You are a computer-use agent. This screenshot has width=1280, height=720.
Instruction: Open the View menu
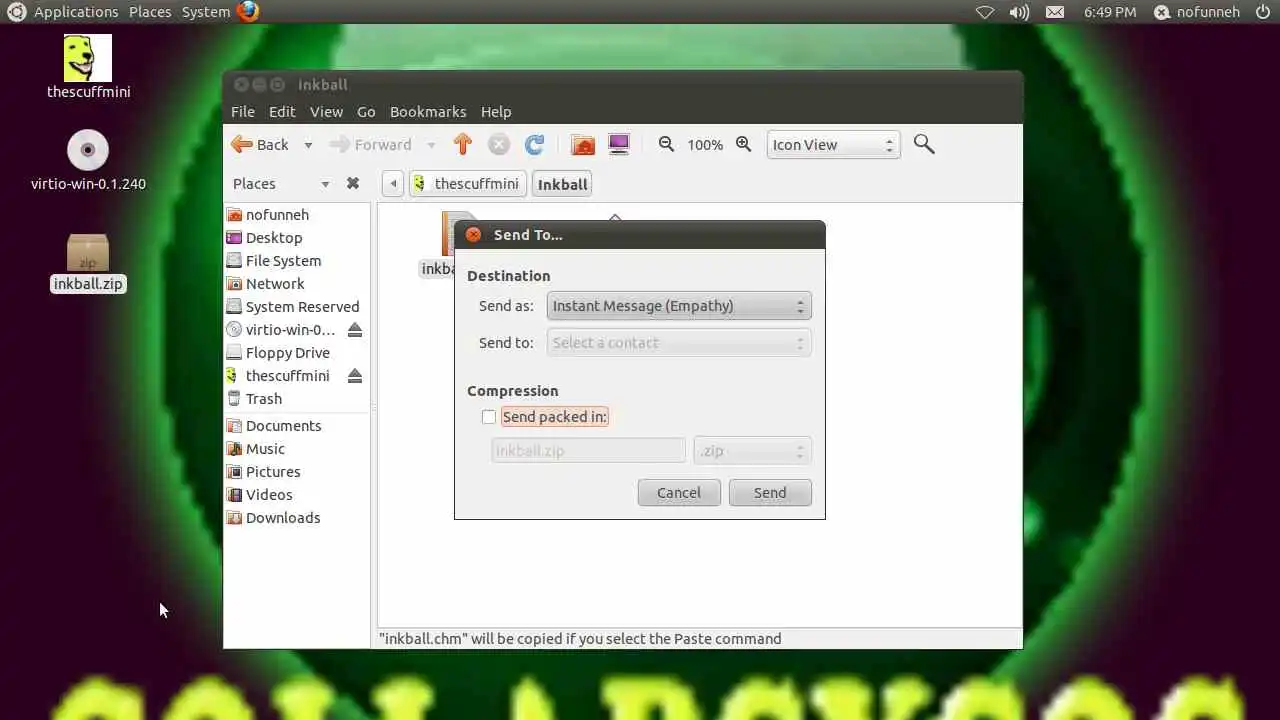click(x=326, y=112)
